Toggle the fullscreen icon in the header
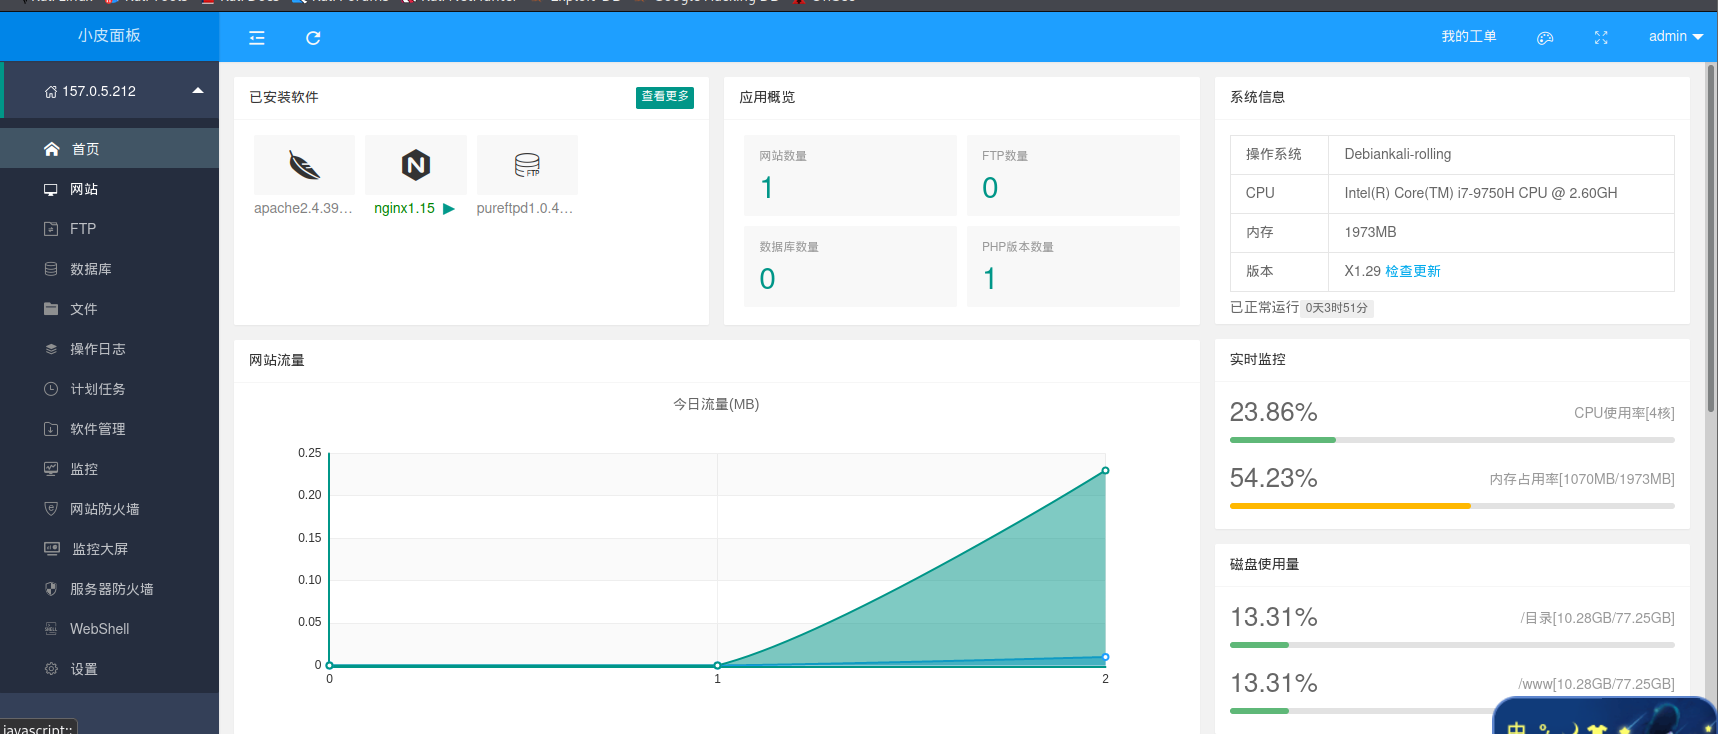1718x734 pixels. [1601, 38]
